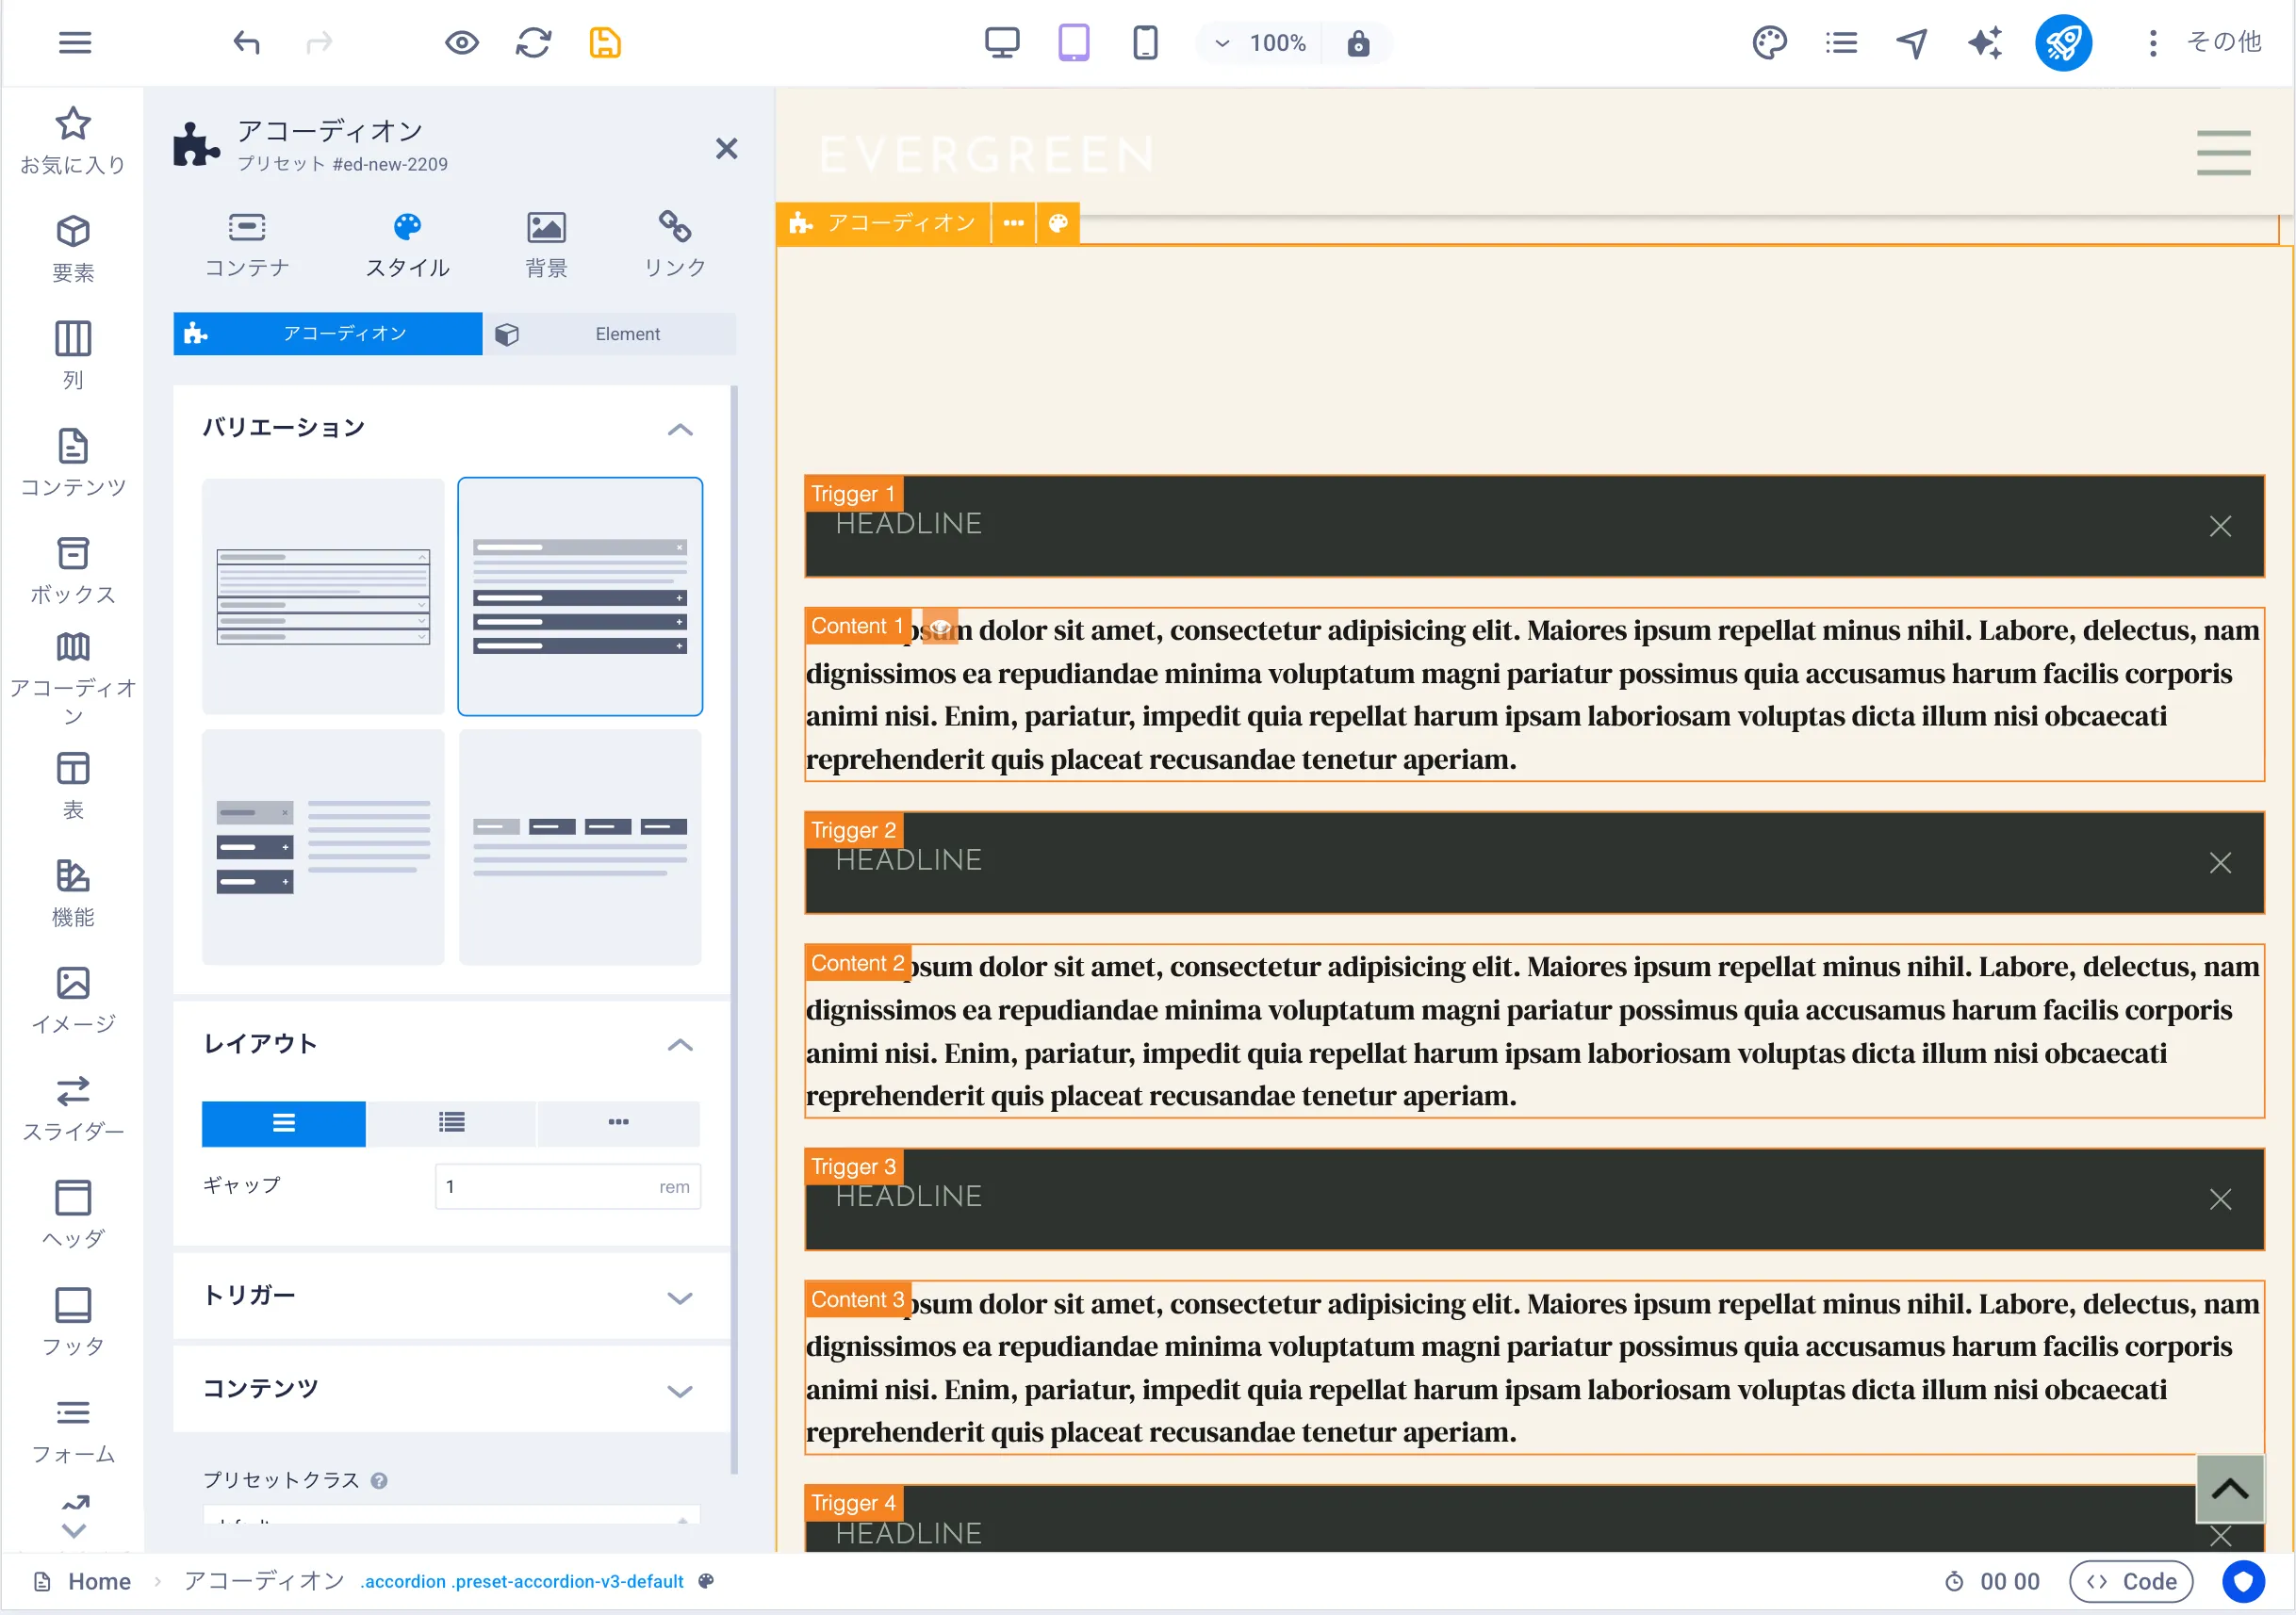2296x1615 pixels.
Task: Open the color palette design settings
Action: coord(1769,43)
